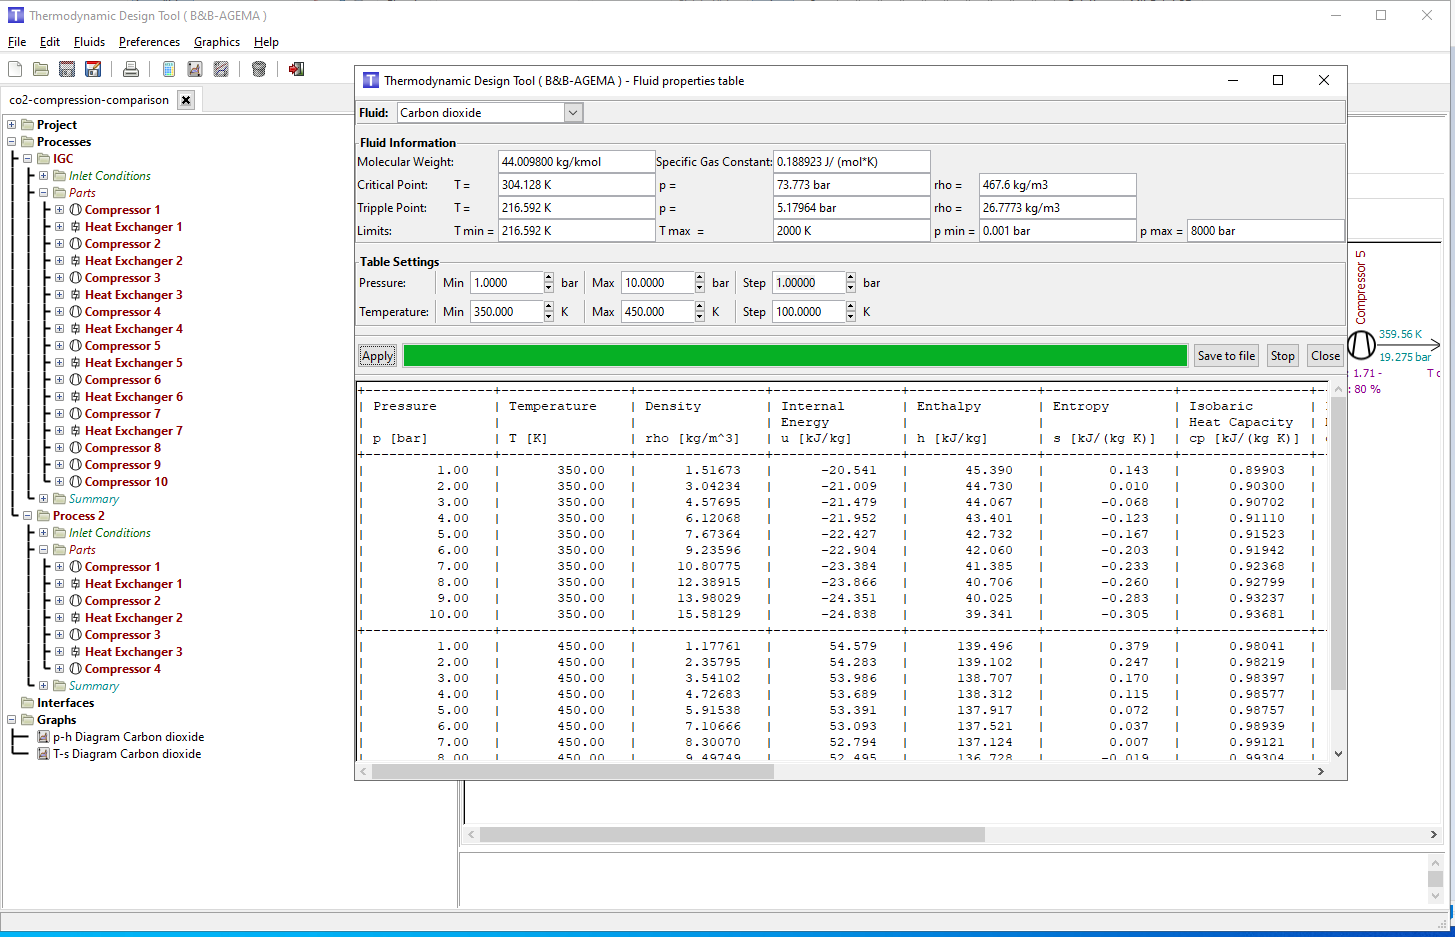Click the printer icon in toolbar

130,69
